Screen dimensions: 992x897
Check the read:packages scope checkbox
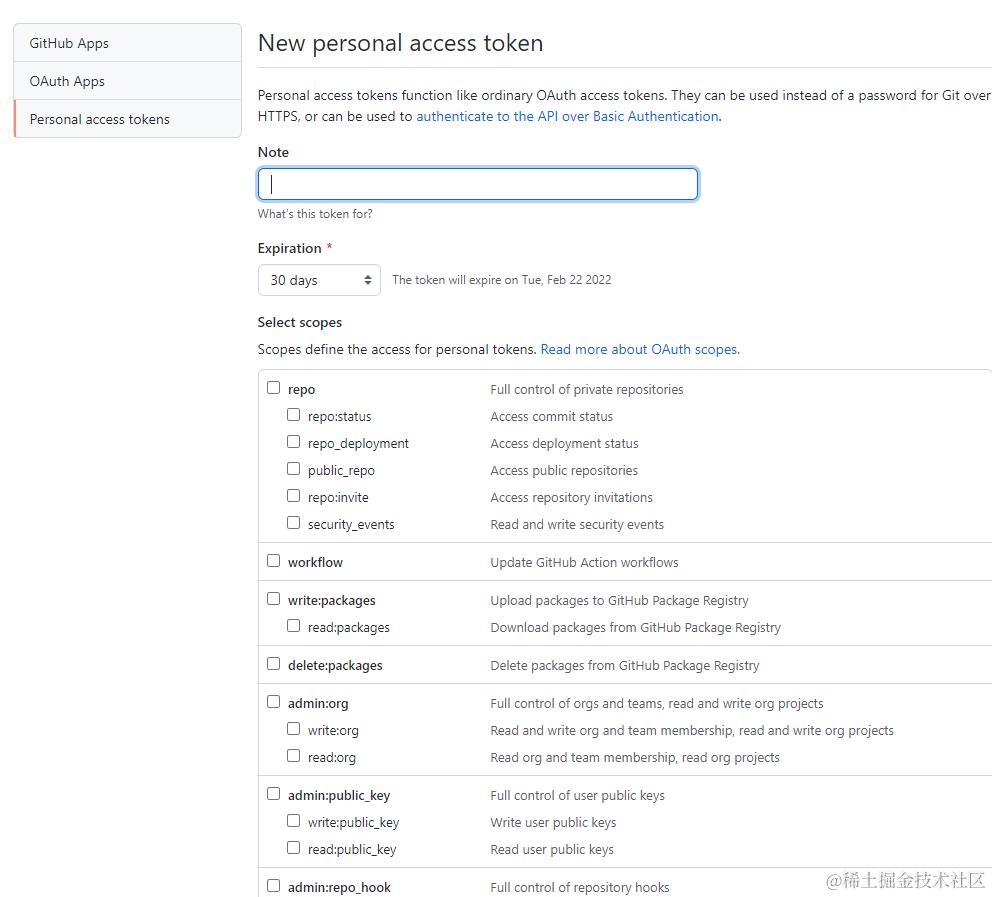294,626
